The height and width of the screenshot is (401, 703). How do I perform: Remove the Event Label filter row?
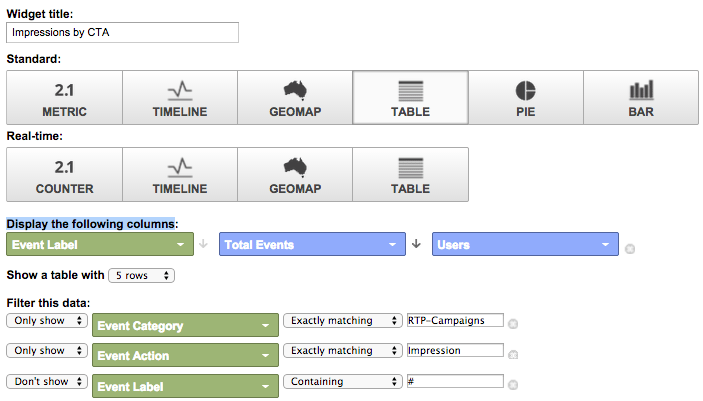click(x=513, y=385)
